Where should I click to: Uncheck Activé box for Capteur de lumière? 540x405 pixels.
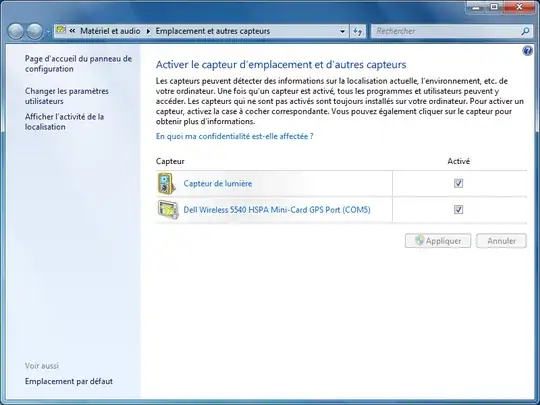(458, 183)
